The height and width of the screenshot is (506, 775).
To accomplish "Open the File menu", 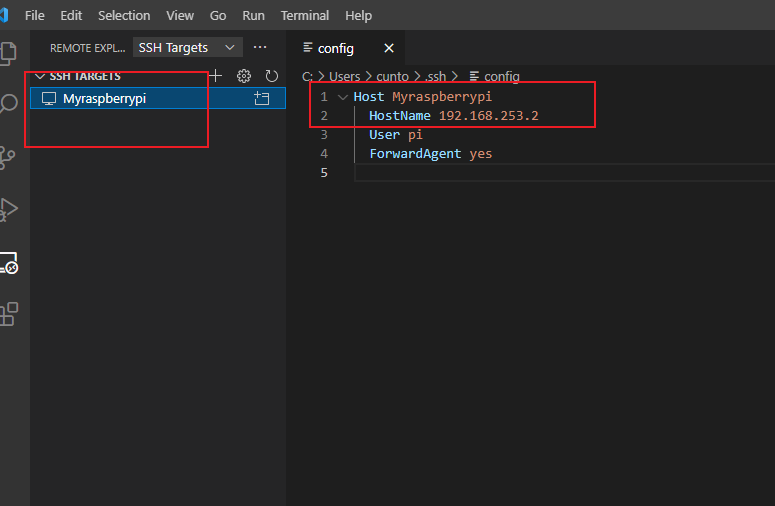I will (35, 16).
